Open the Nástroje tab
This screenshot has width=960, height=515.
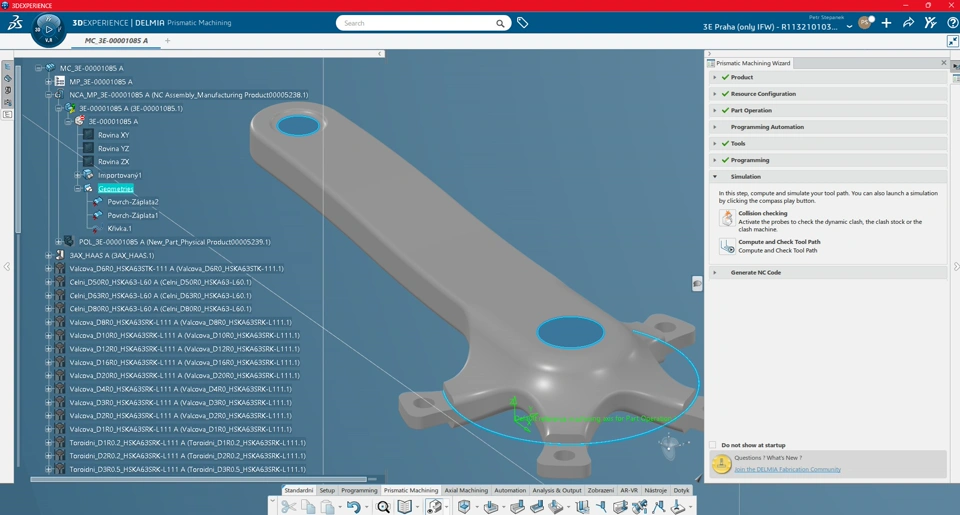pos(656,491)
